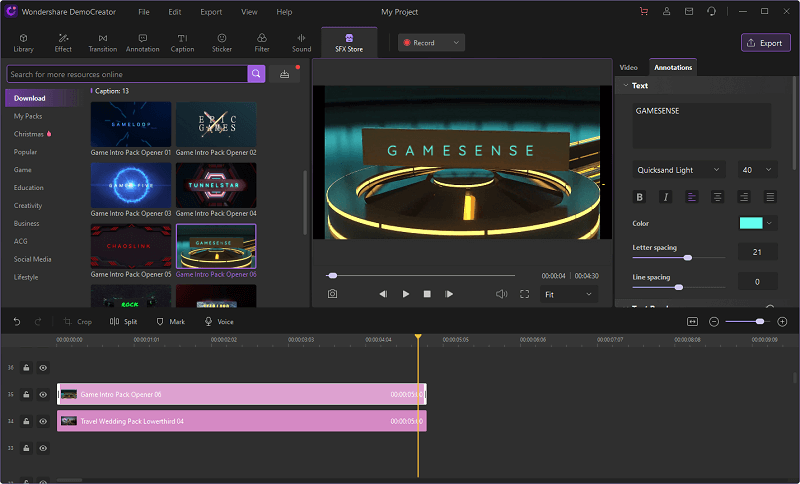Select the Split tool in timeline toolbar
Image resolution: width=800 pixels, height=484 pixels.
tap(124, 322)
